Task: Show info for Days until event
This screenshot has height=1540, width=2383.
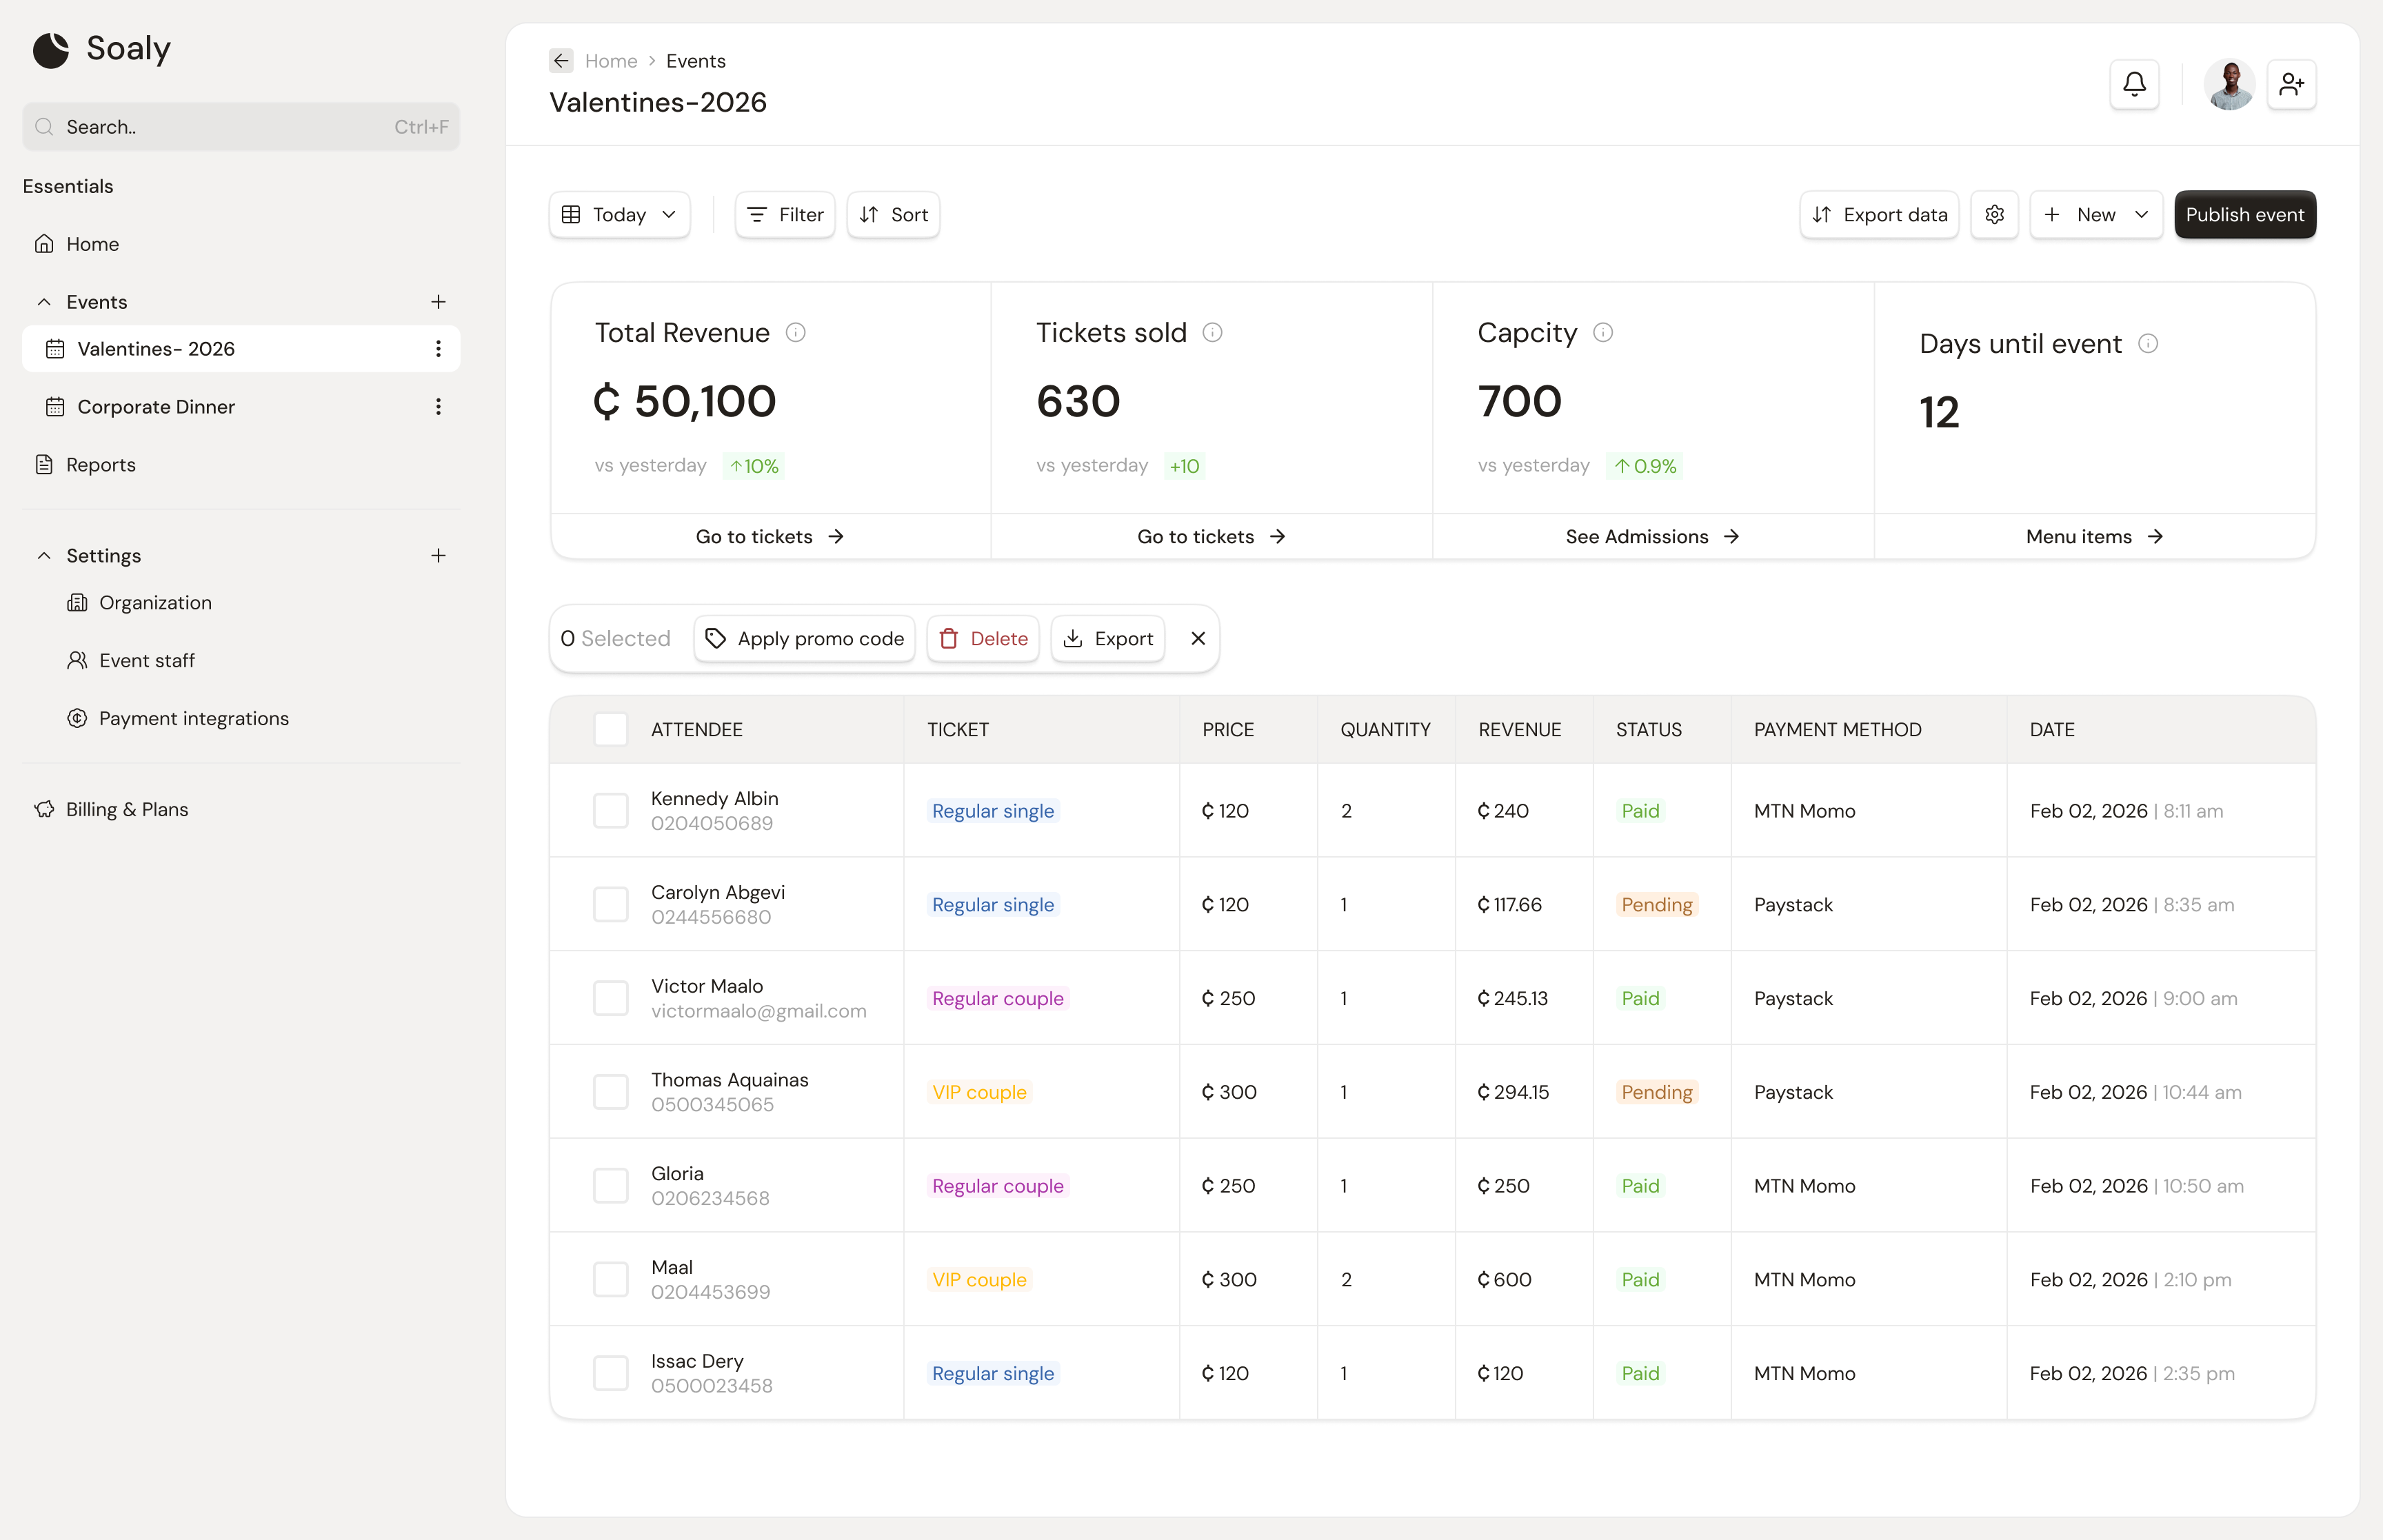Action: [2148, 344]
